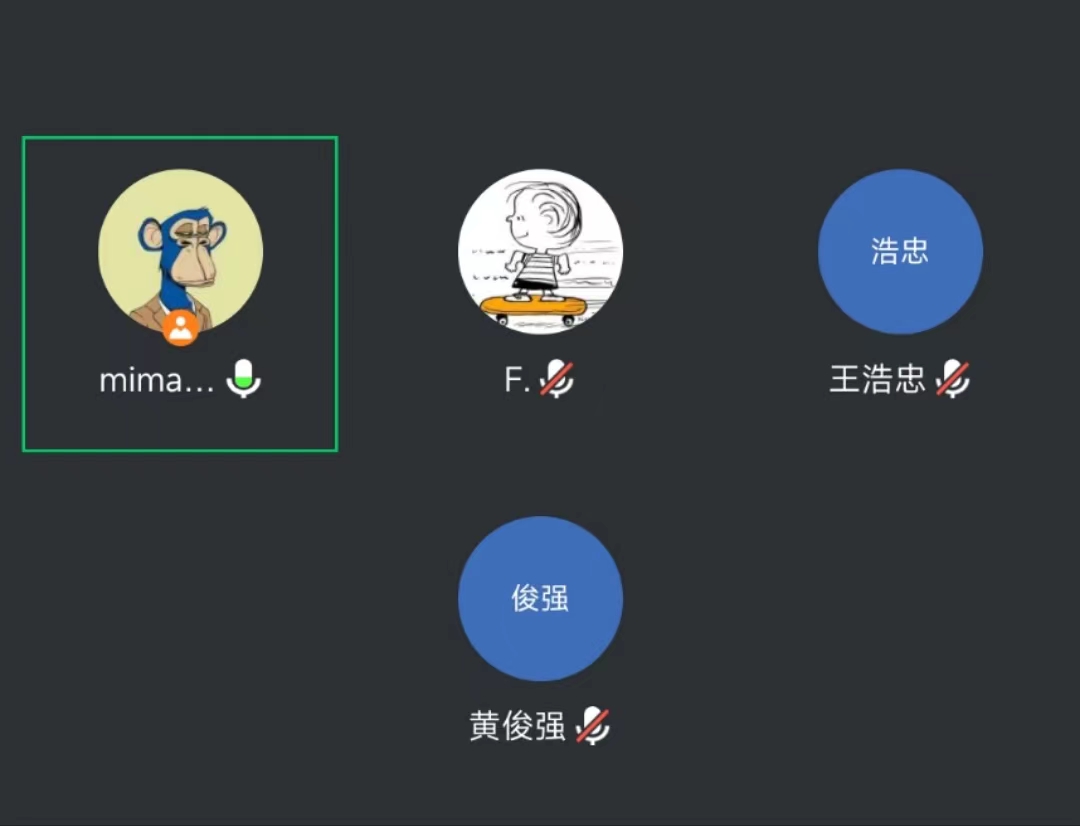Click the muted microphone icon next to F.
The width and height of the screenshot is (1080, 826).
(x=557, y=379)
